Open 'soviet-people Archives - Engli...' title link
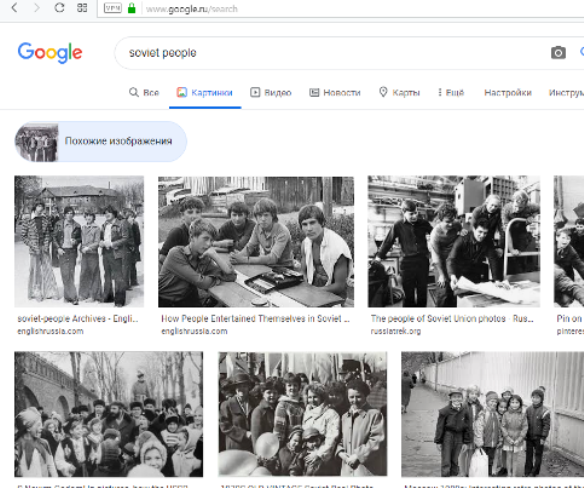This screenshot has width=584, height=488. tap(78, 319)
